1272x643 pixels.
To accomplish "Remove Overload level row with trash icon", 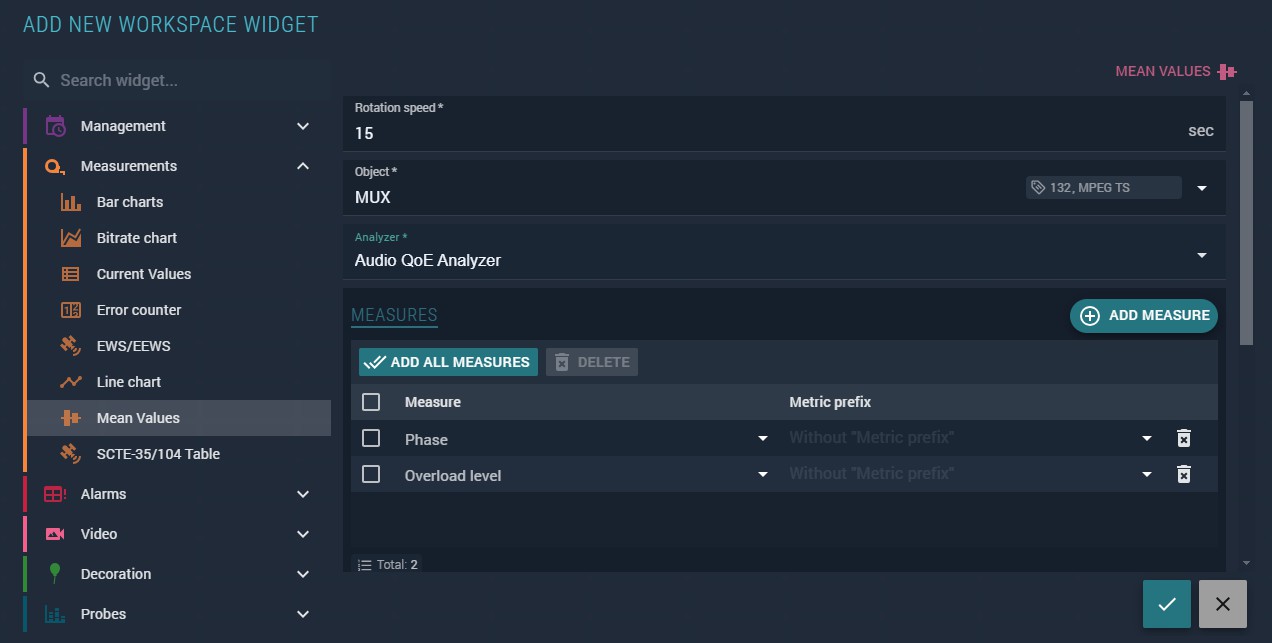I will click(1183, 474).
